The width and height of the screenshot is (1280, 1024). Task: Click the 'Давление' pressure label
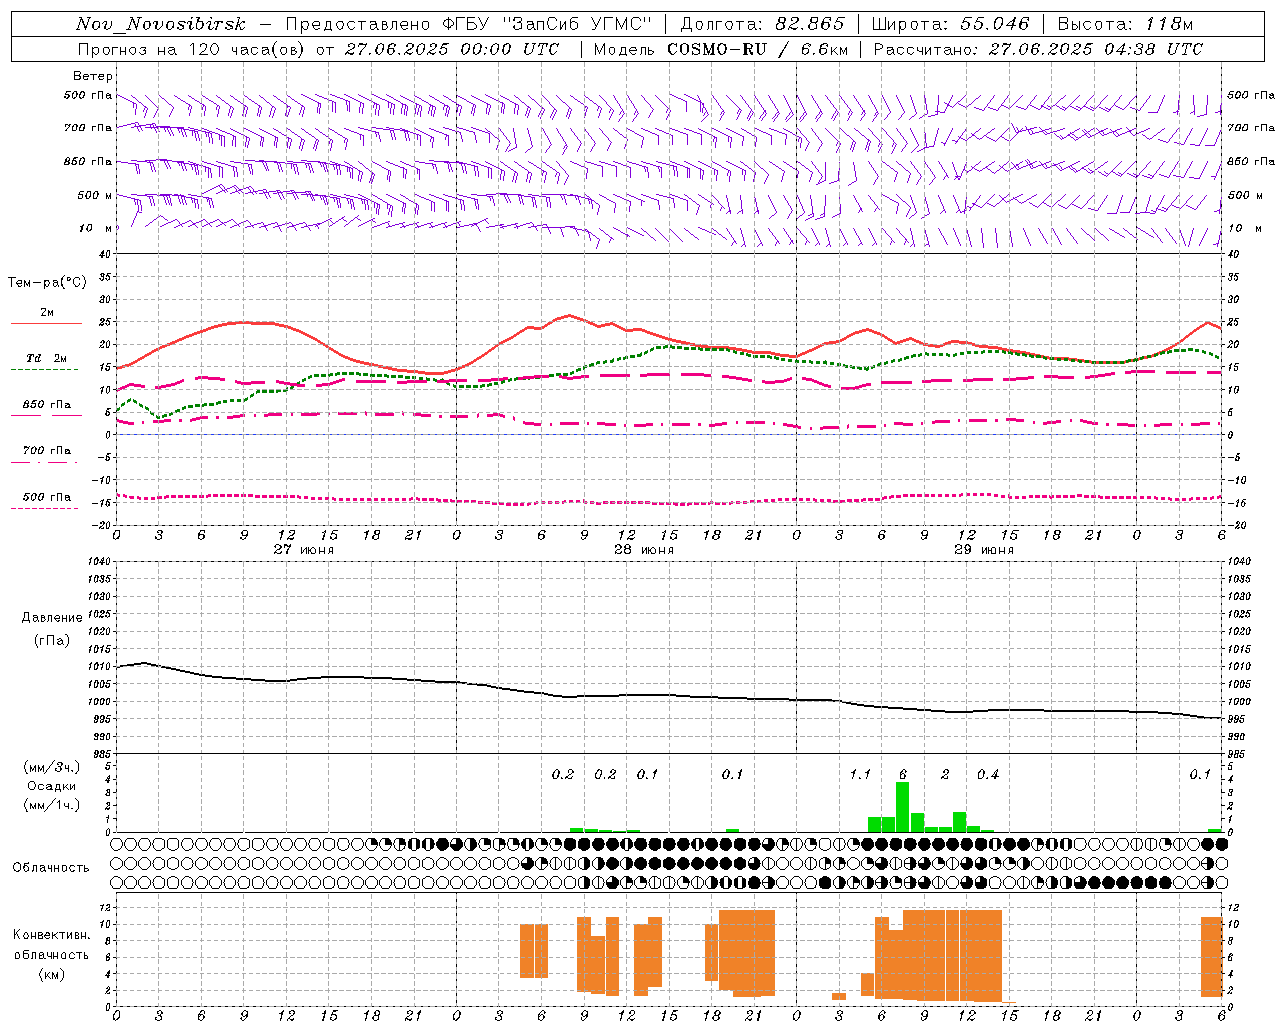tap(52, 618)
